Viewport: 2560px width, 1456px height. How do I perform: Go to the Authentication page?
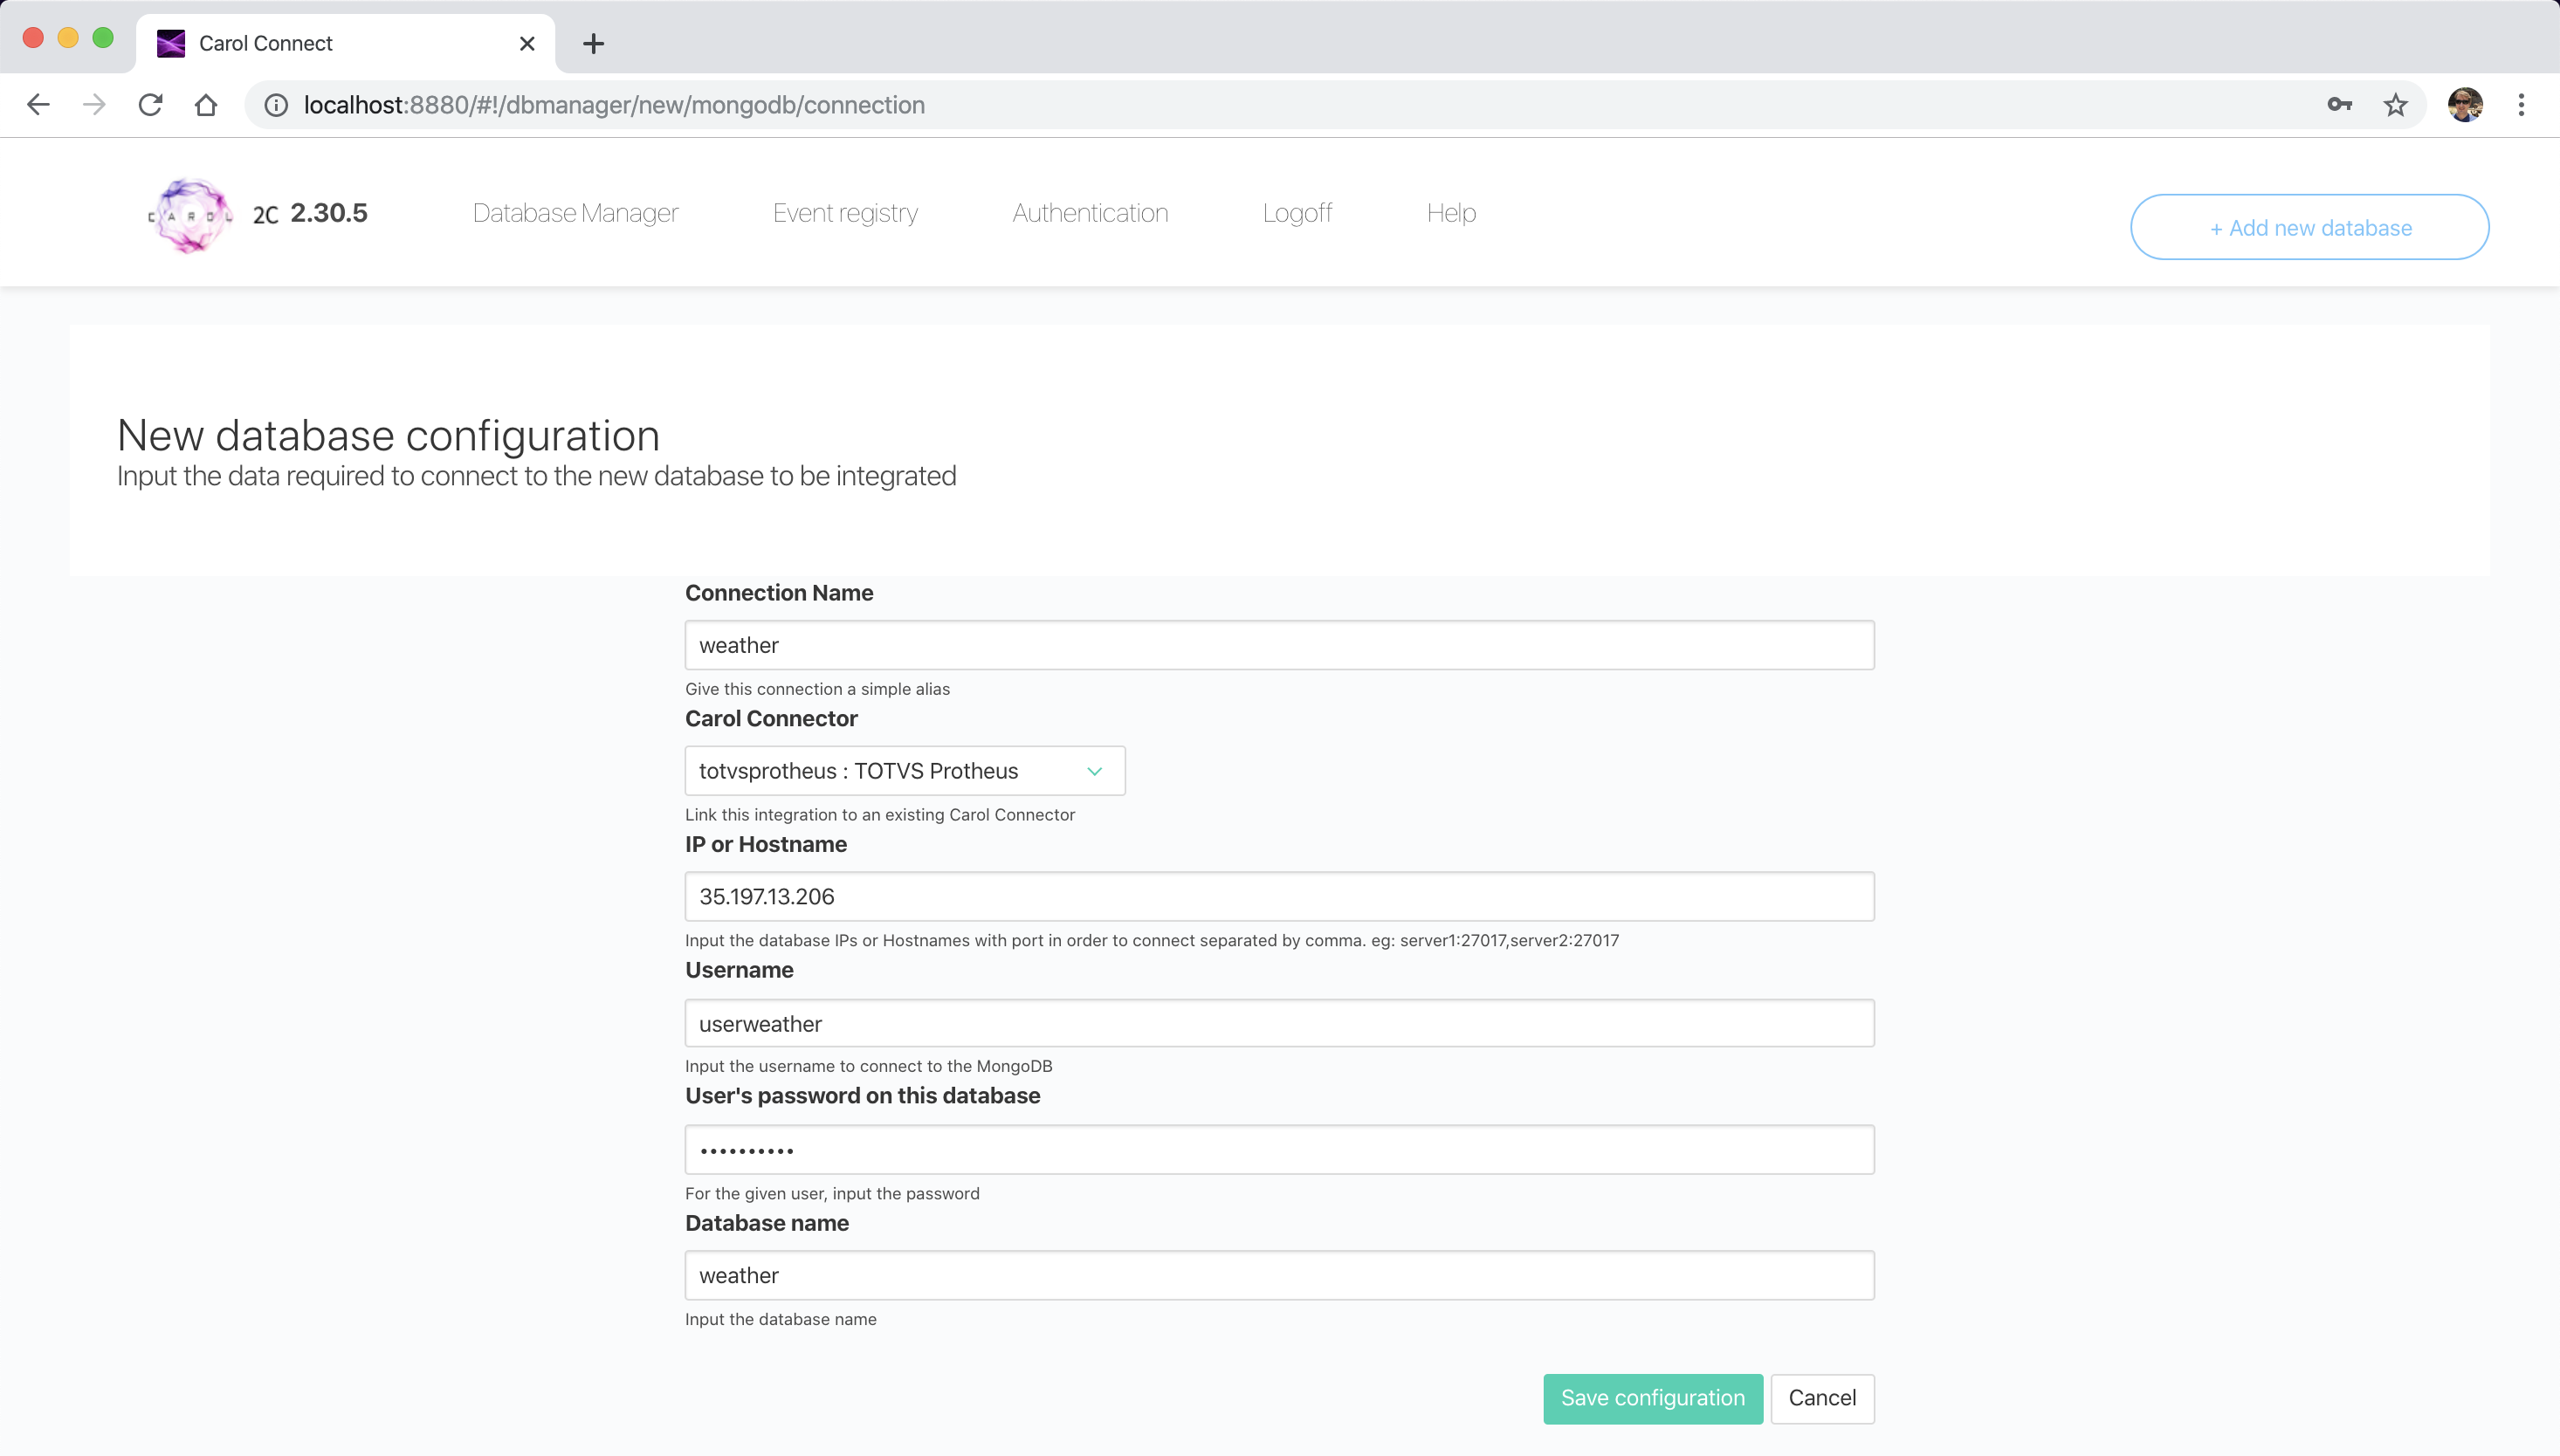click(x=1090, y=213)
